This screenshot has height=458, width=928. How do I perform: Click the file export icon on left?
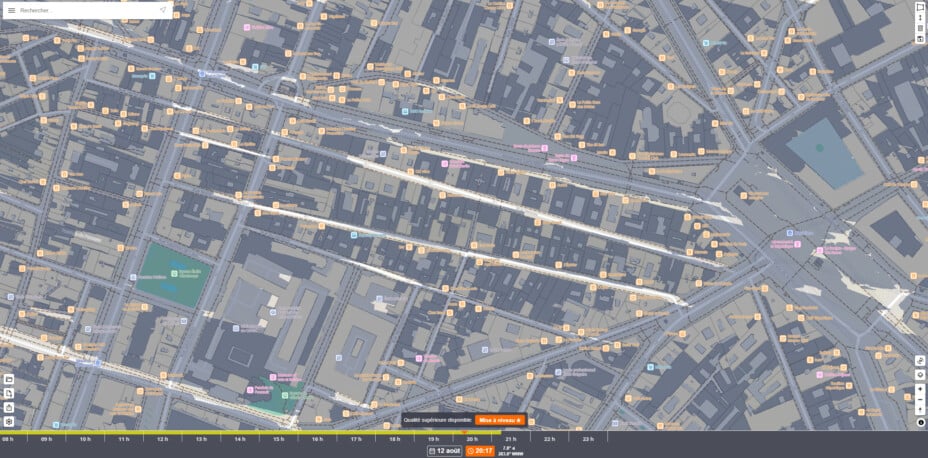(8, 394)
